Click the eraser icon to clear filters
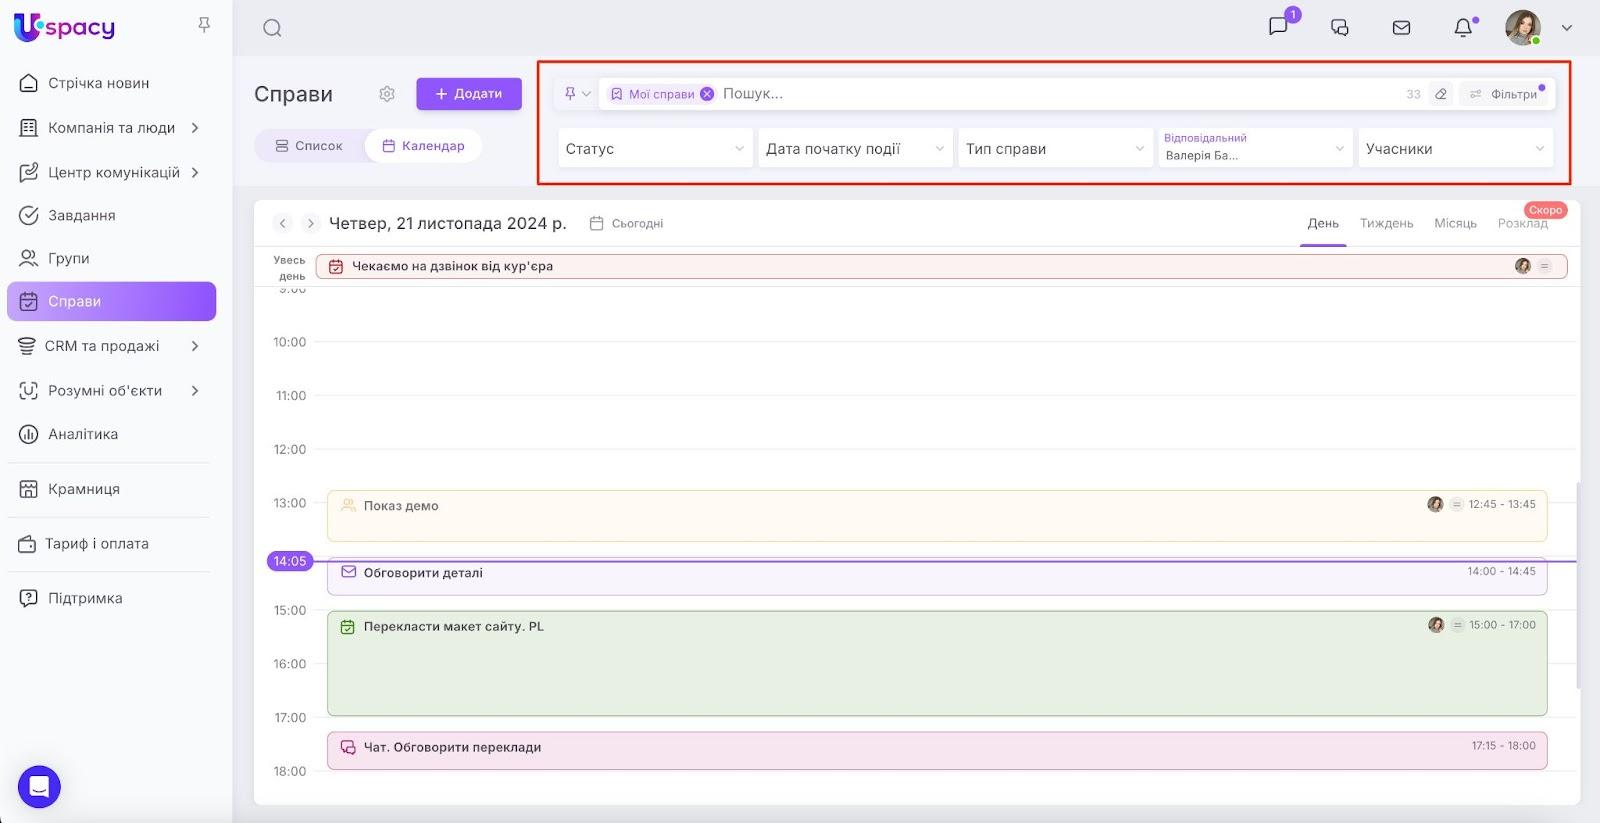This screenshot has width=1600, height=823. [x=1441, y=94]
